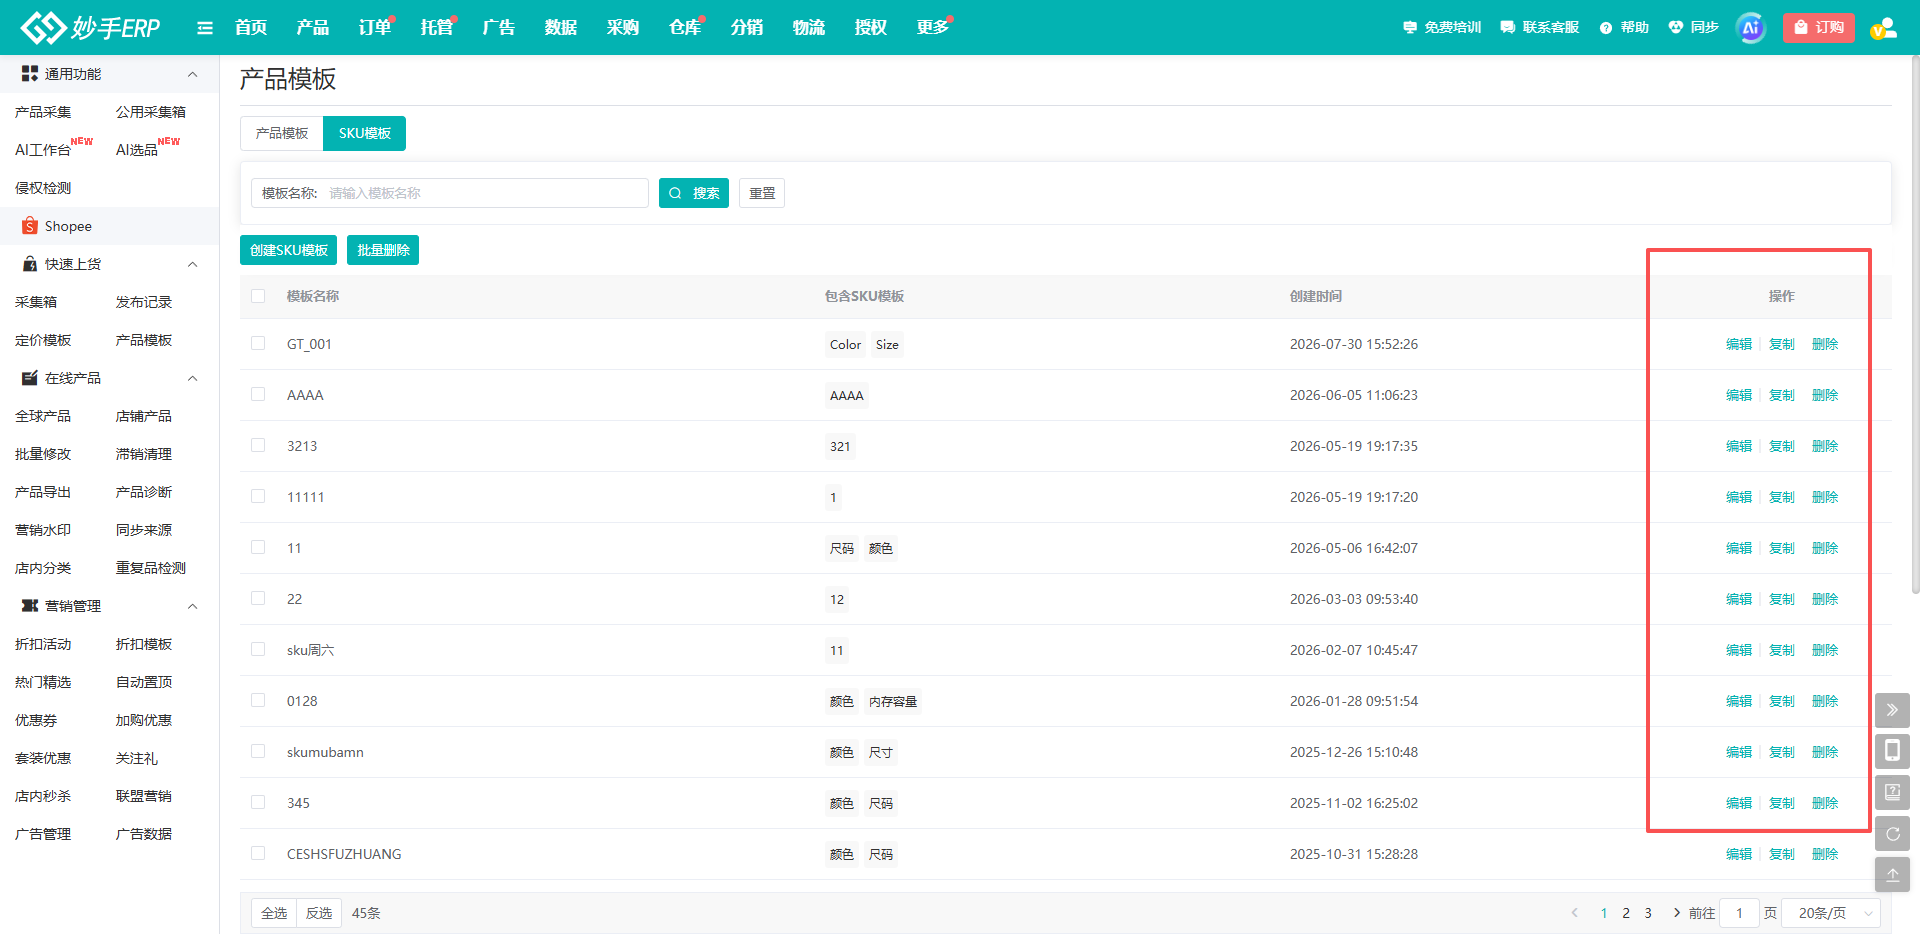Click 编辑 for the GT_001 row
The image size is (1920, 934).
click(1739, 344)
